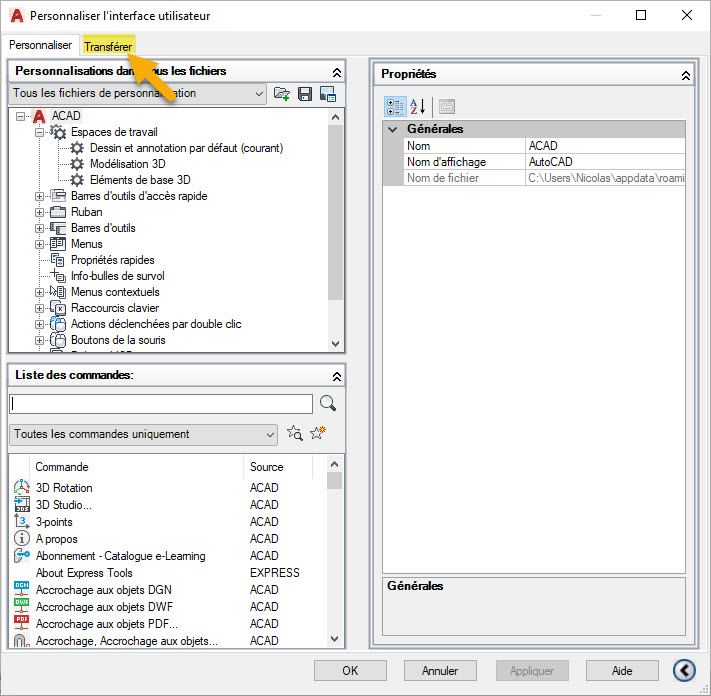
Task: Click the magnifier search icon
Action: (328, 403)
